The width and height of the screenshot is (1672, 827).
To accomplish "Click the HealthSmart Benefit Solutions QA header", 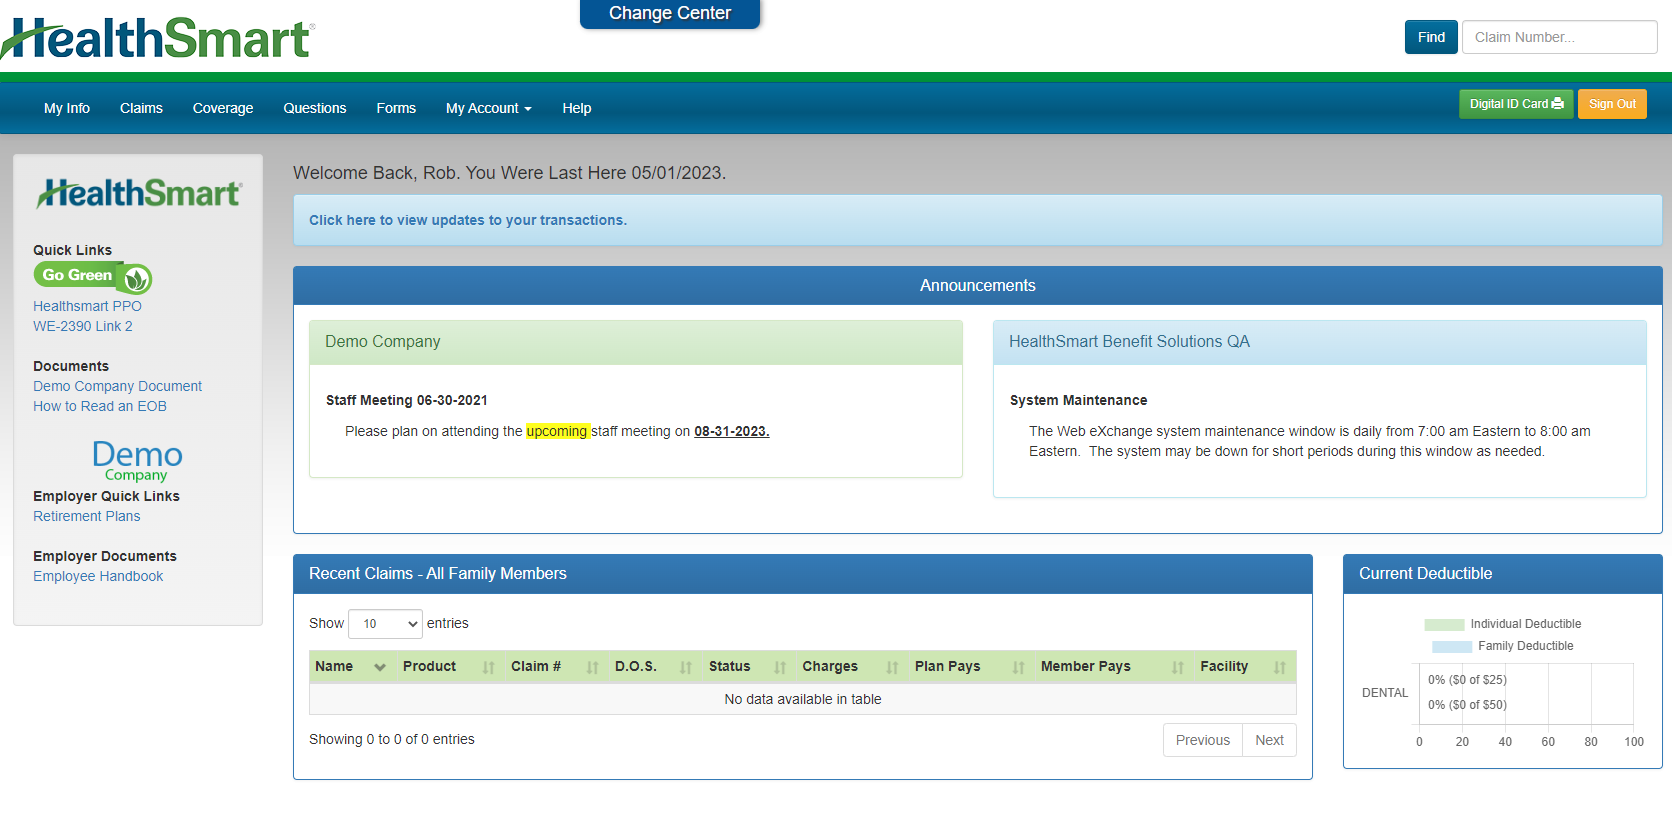I will [1320, 342].
